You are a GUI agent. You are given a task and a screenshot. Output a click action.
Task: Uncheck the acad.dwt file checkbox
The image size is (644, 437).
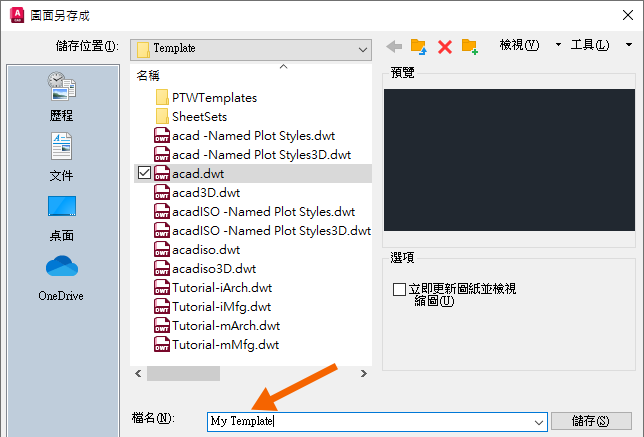145,173
